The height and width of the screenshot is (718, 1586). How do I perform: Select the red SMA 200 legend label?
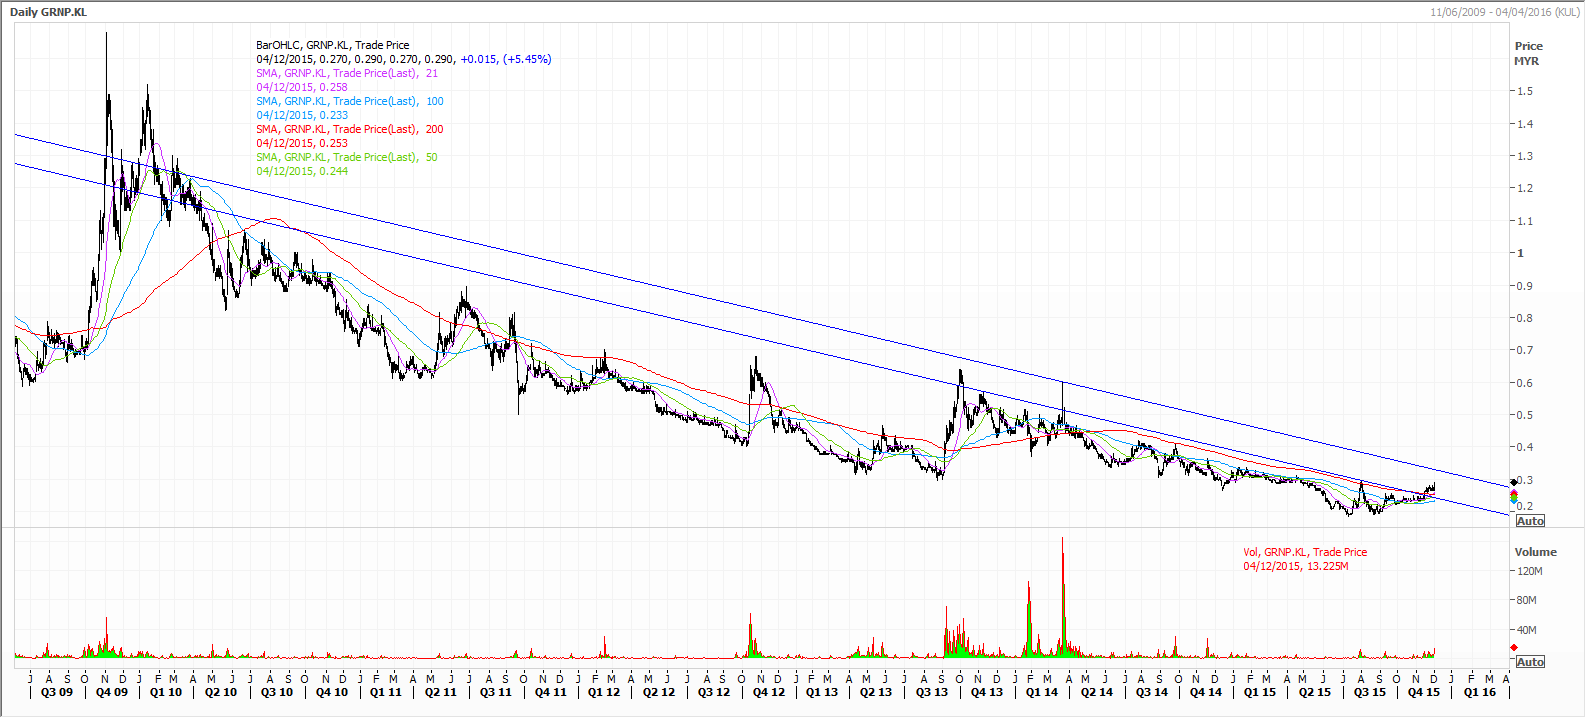349,129
